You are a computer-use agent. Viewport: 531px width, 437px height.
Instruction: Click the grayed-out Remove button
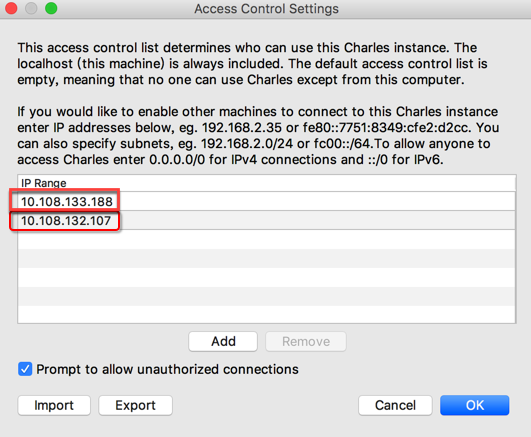click(x=306, y=341)
